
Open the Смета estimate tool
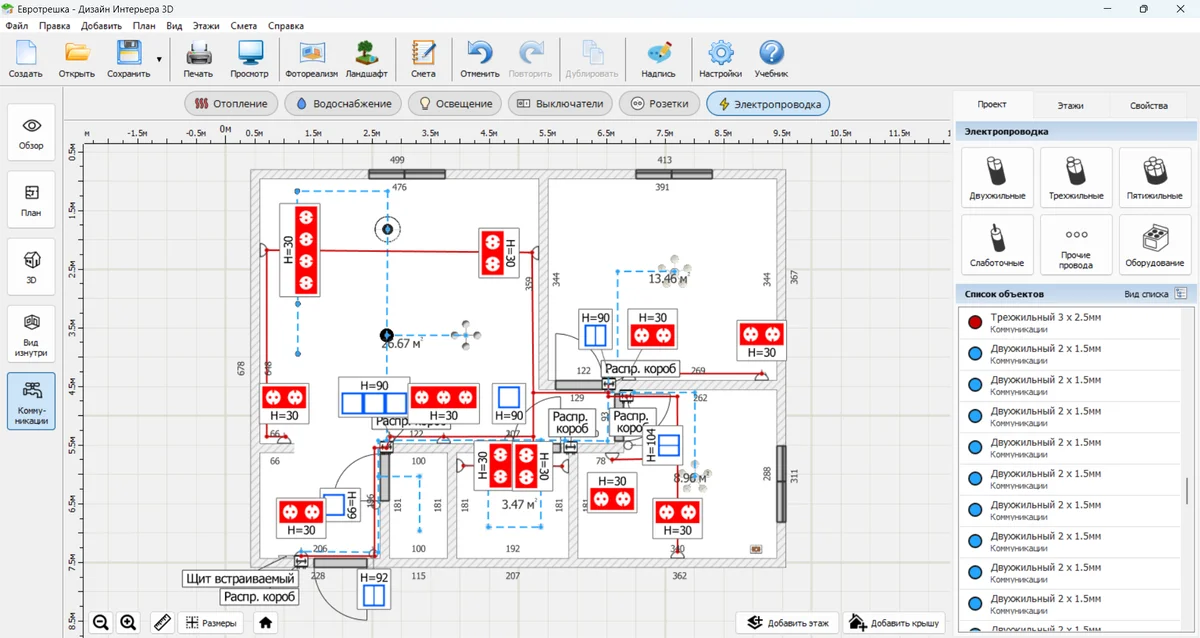coord(423,59)
